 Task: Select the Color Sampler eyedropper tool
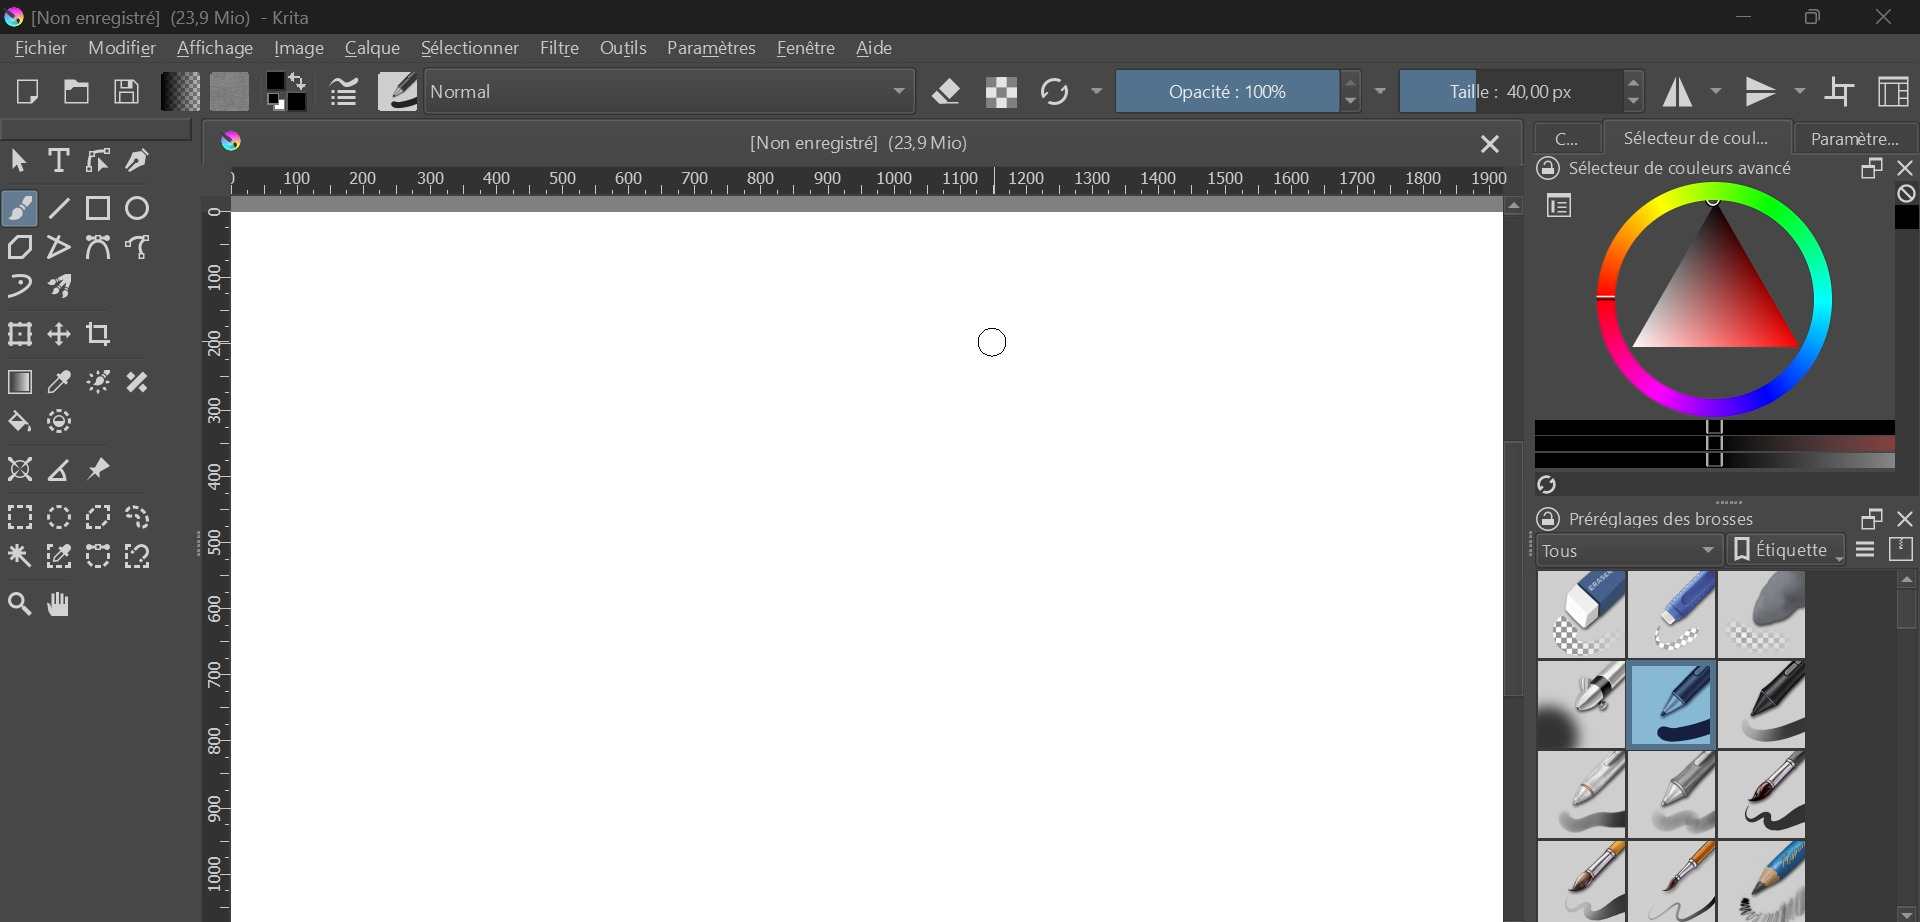tap(59, 382)
